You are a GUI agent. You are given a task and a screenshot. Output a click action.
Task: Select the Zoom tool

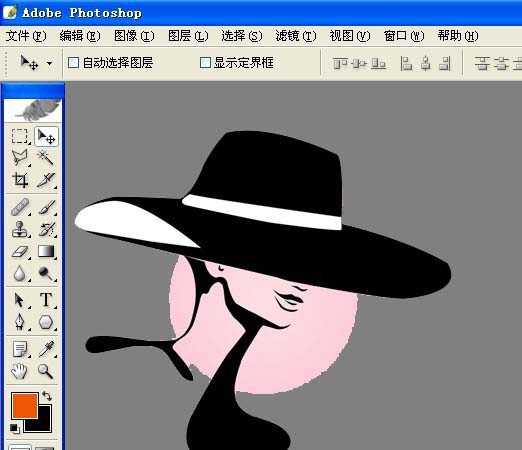tap(46, 371)
